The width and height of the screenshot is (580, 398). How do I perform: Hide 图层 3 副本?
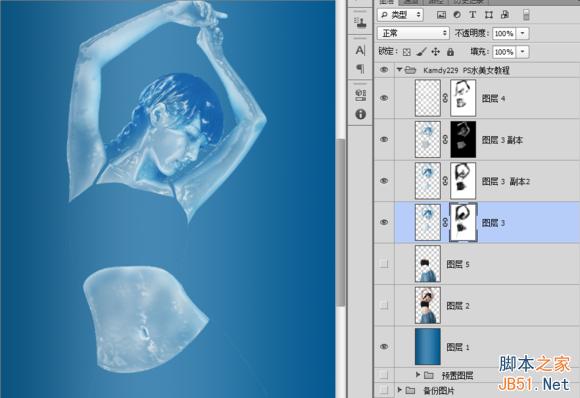(x=384, y=139)
